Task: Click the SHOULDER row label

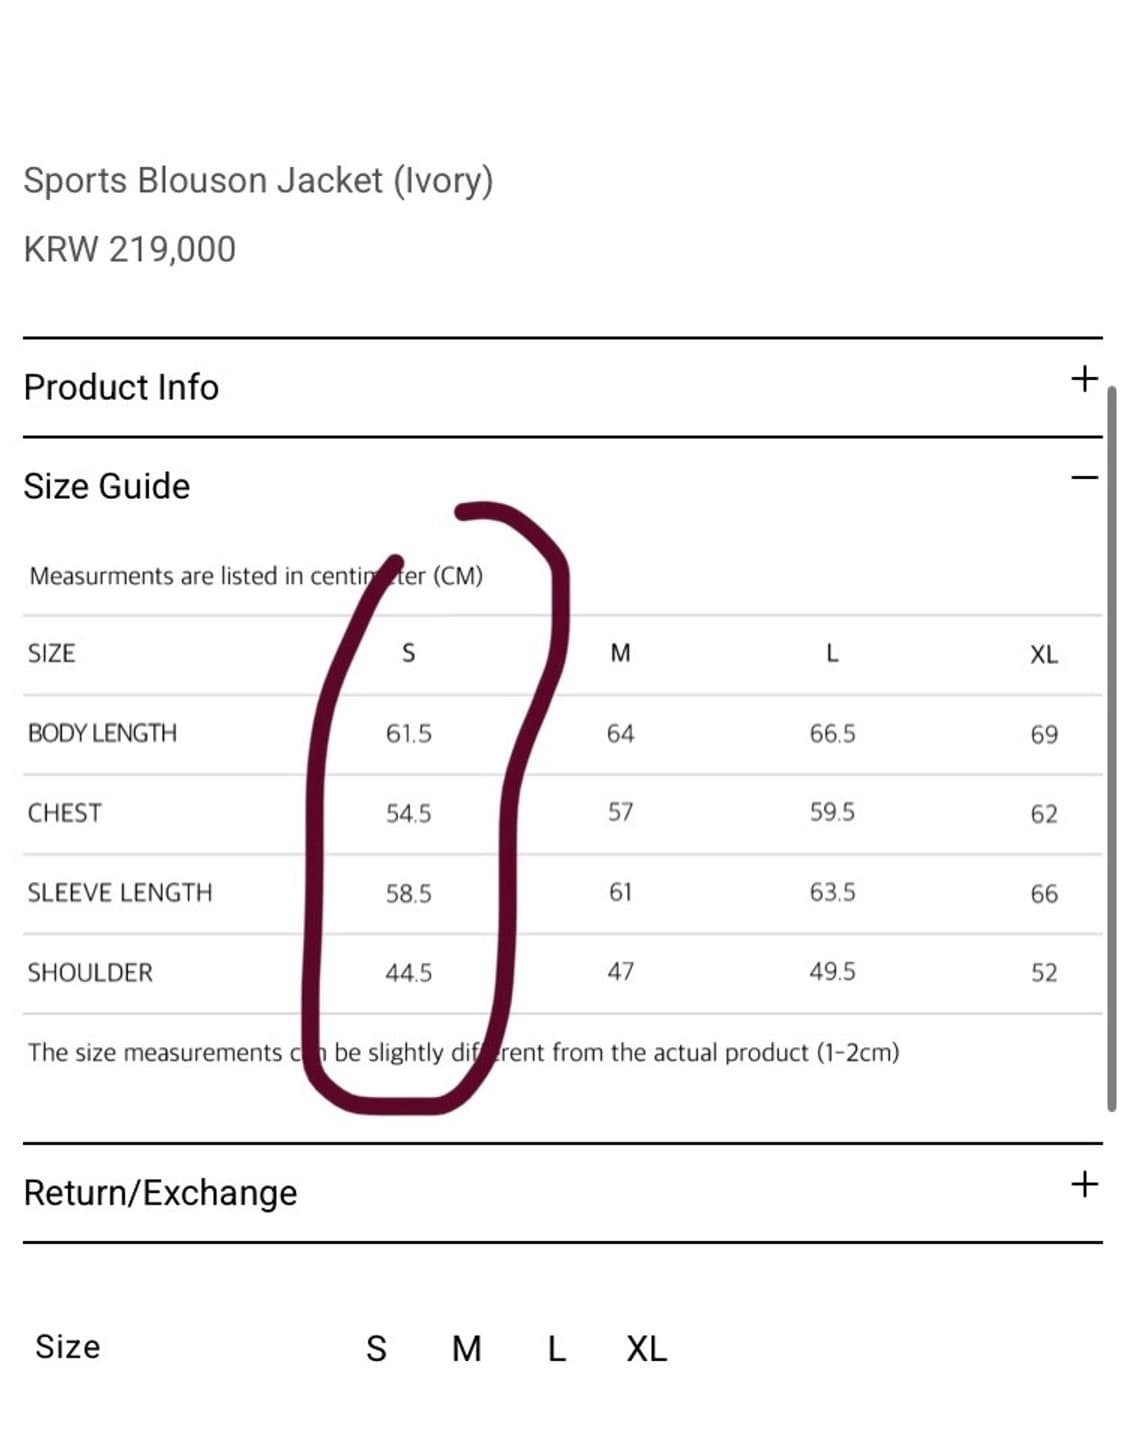Action: [x=90, y=972]
